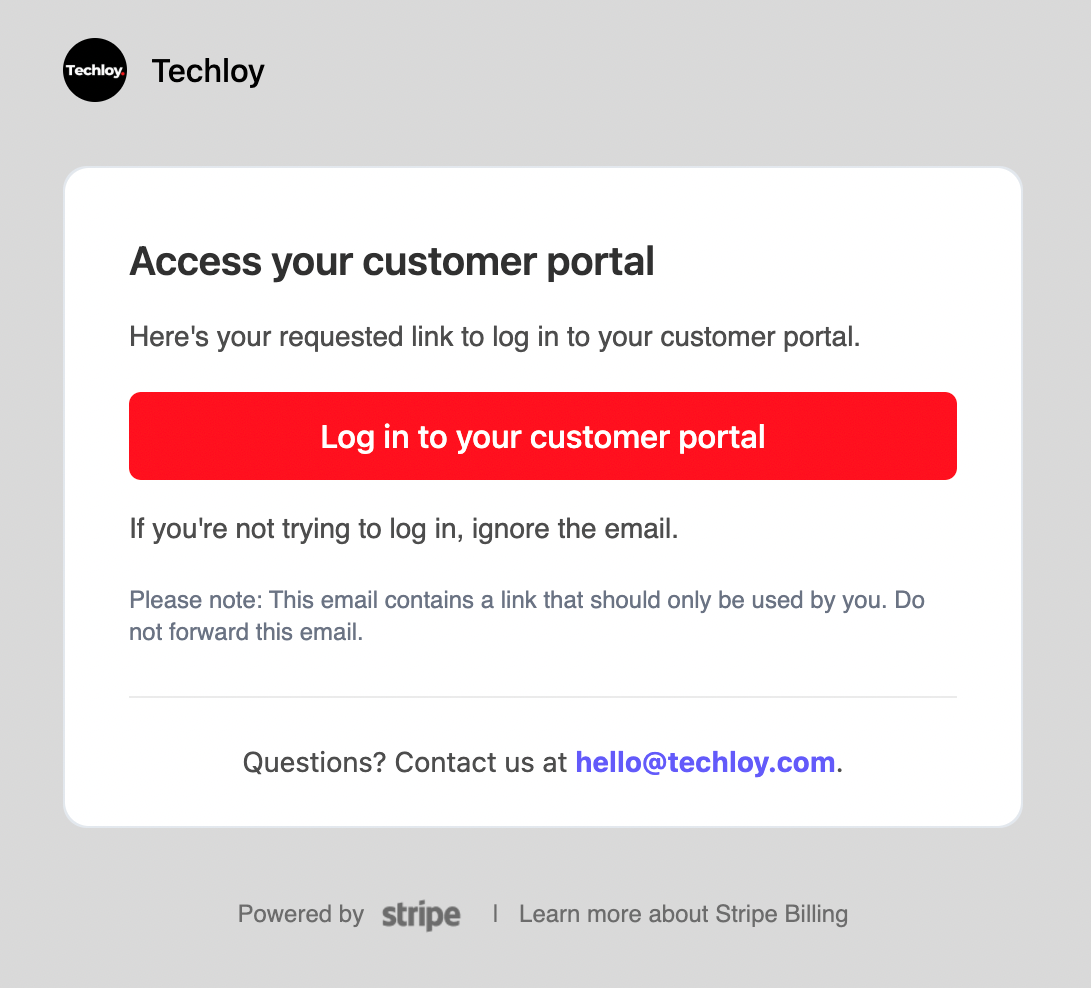This screenshot has width=1091, height=988.
Task: Click the Stripe logo in the footer
Action: [x=421, y=915]
